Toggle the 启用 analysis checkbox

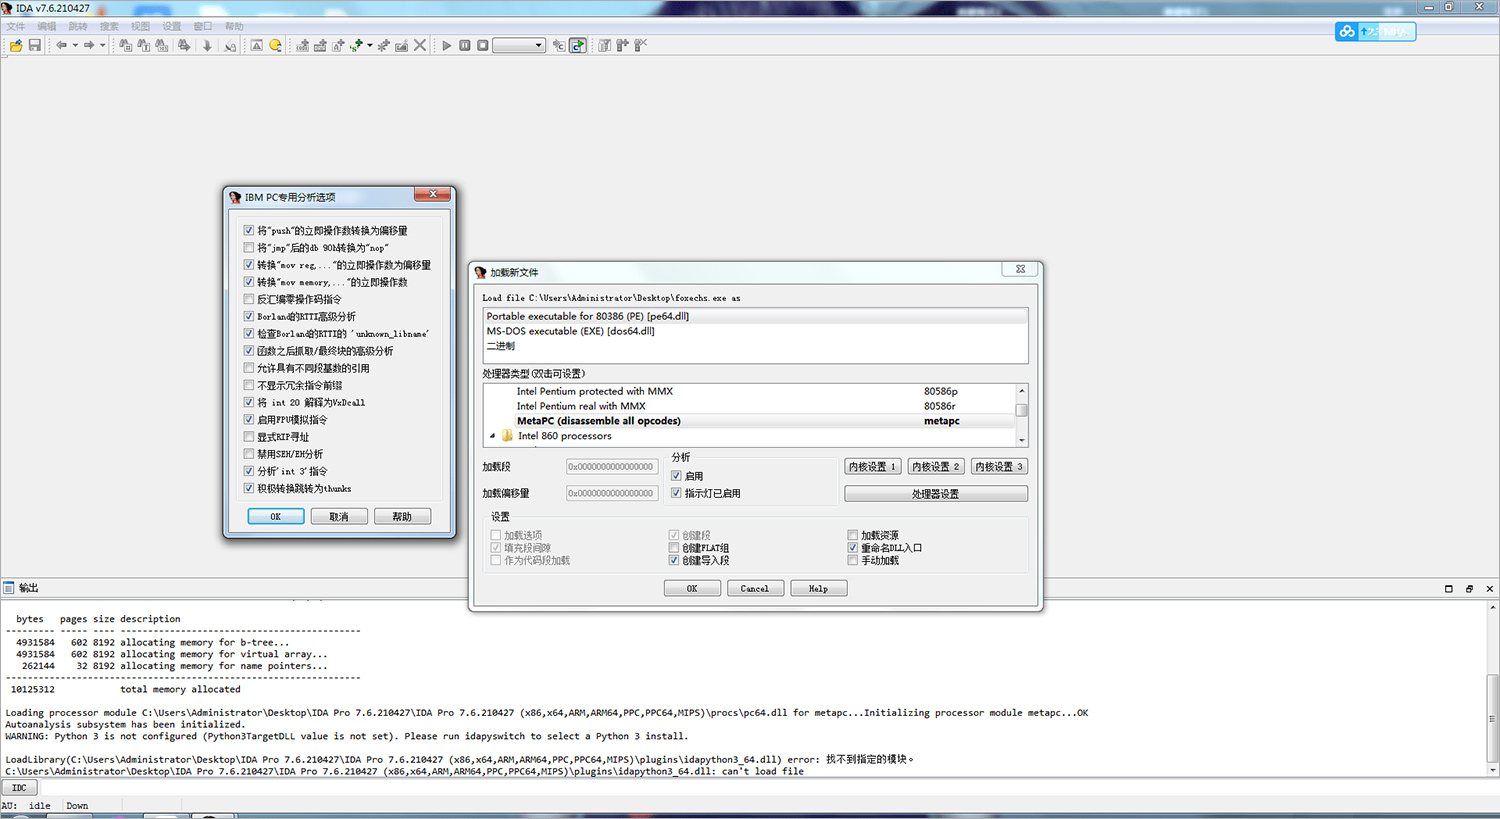click(676, 476)
